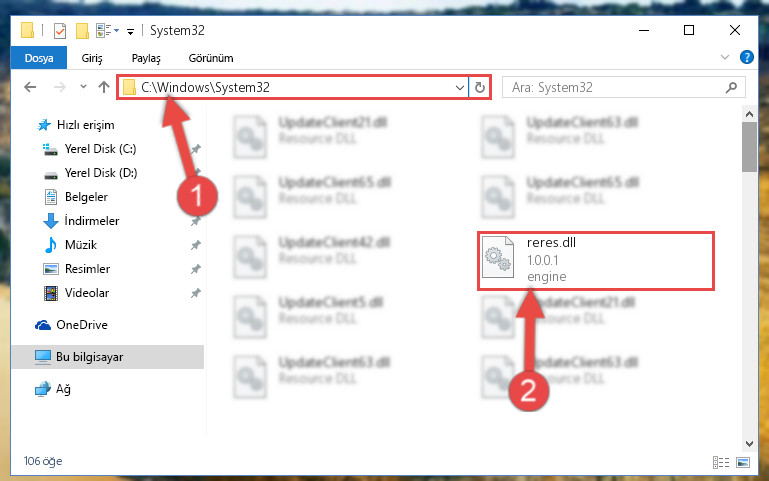Open the Görünüm ribbon tab

point(211,58)
